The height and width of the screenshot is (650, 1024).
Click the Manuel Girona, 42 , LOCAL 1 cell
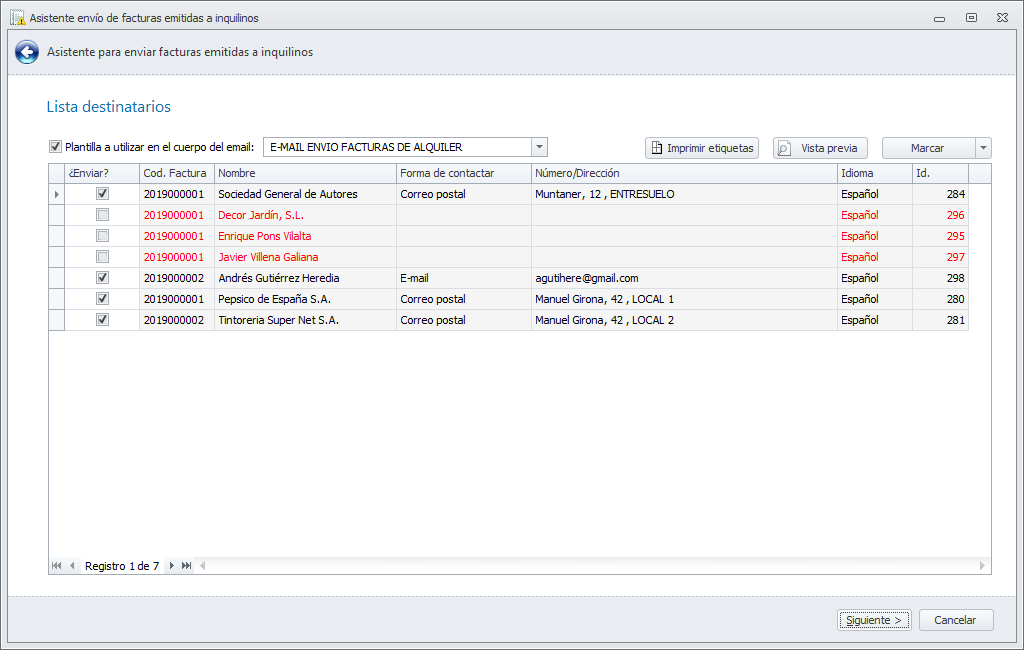684,299
